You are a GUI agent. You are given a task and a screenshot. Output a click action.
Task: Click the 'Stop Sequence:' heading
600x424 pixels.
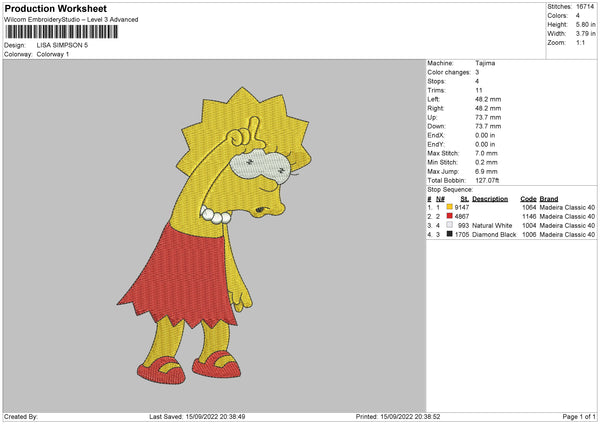[x=450, y=189]
